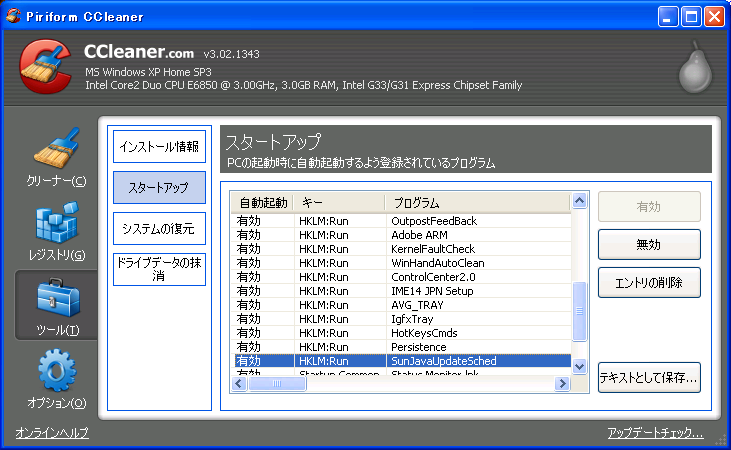Viewport: 731px width, 450px height.
Task: Select the Adobe ARM startup entry
Action: click(x=401, y=235)
